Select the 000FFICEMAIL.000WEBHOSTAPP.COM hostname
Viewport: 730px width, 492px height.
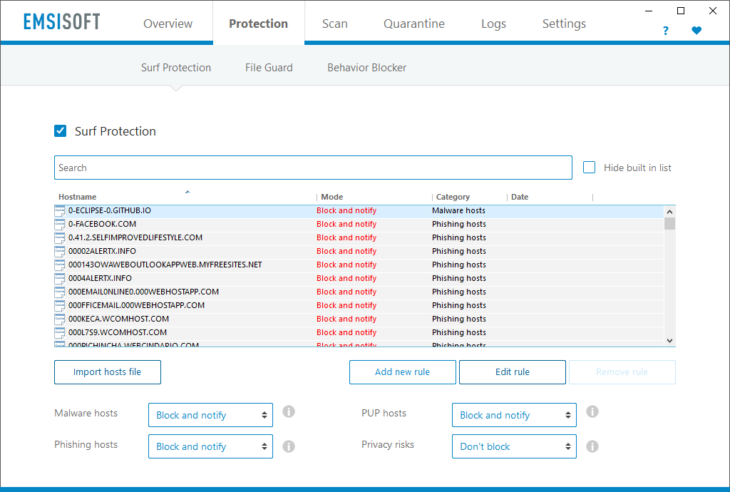[136, 305]
